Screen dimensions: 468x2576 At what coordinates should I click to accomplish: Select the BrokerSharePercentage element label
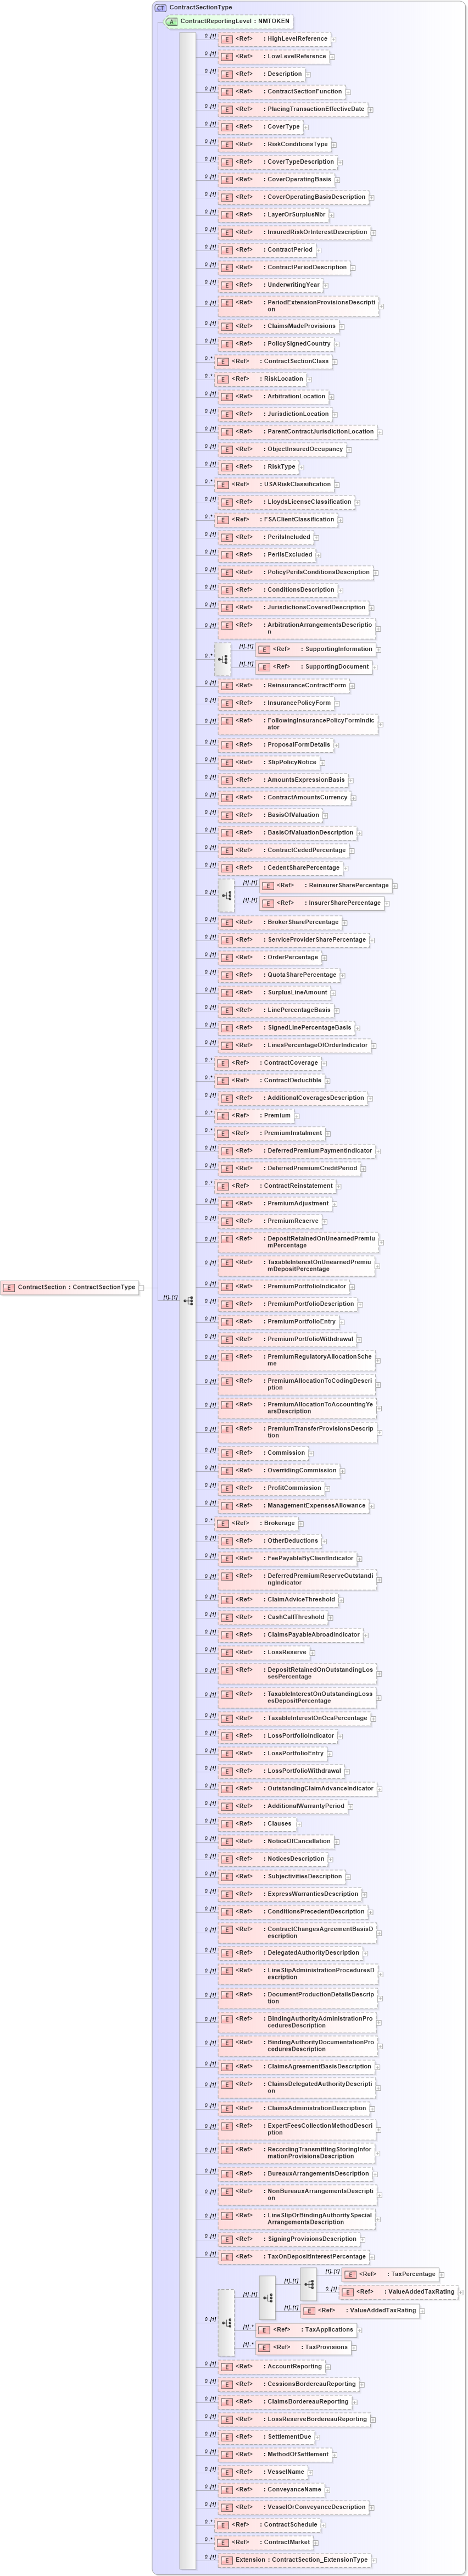tap(302, 922)
